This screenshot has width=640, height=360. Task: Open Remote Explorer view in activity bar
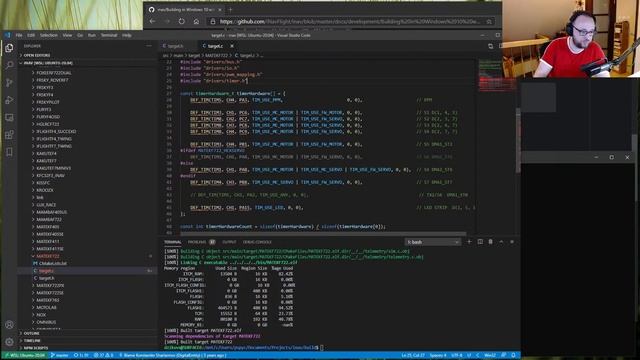click(9, 118)
